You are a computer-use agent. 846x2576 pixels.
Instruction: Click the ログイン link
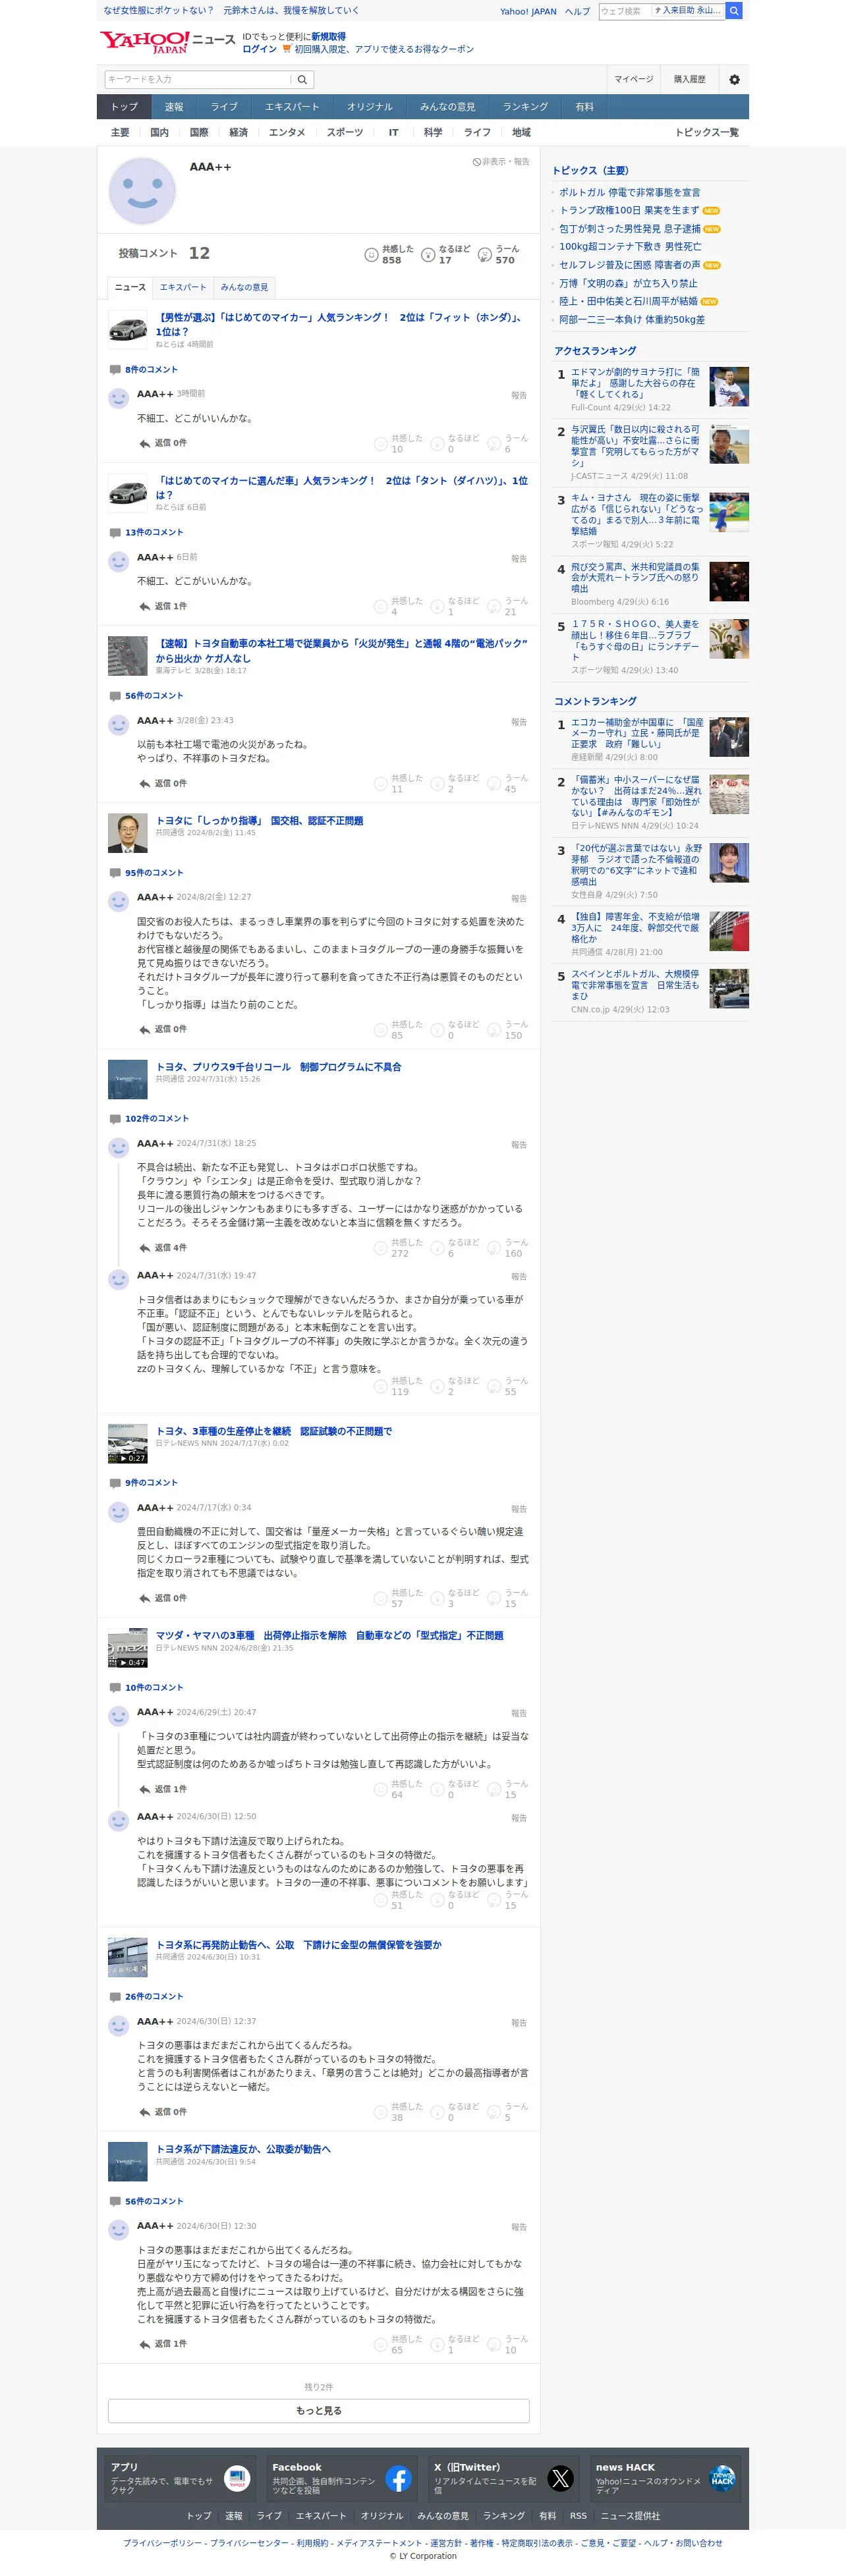coord(259,49)
